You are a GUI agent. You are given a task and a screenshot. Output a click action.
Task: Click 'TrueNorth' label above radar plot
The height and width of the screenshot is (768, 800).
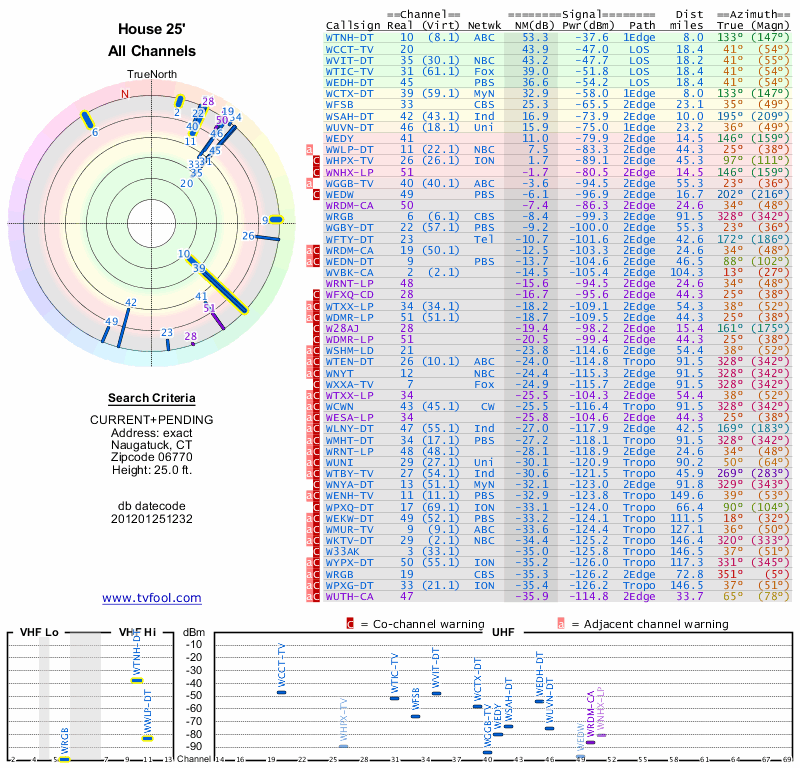coord(152,75)
